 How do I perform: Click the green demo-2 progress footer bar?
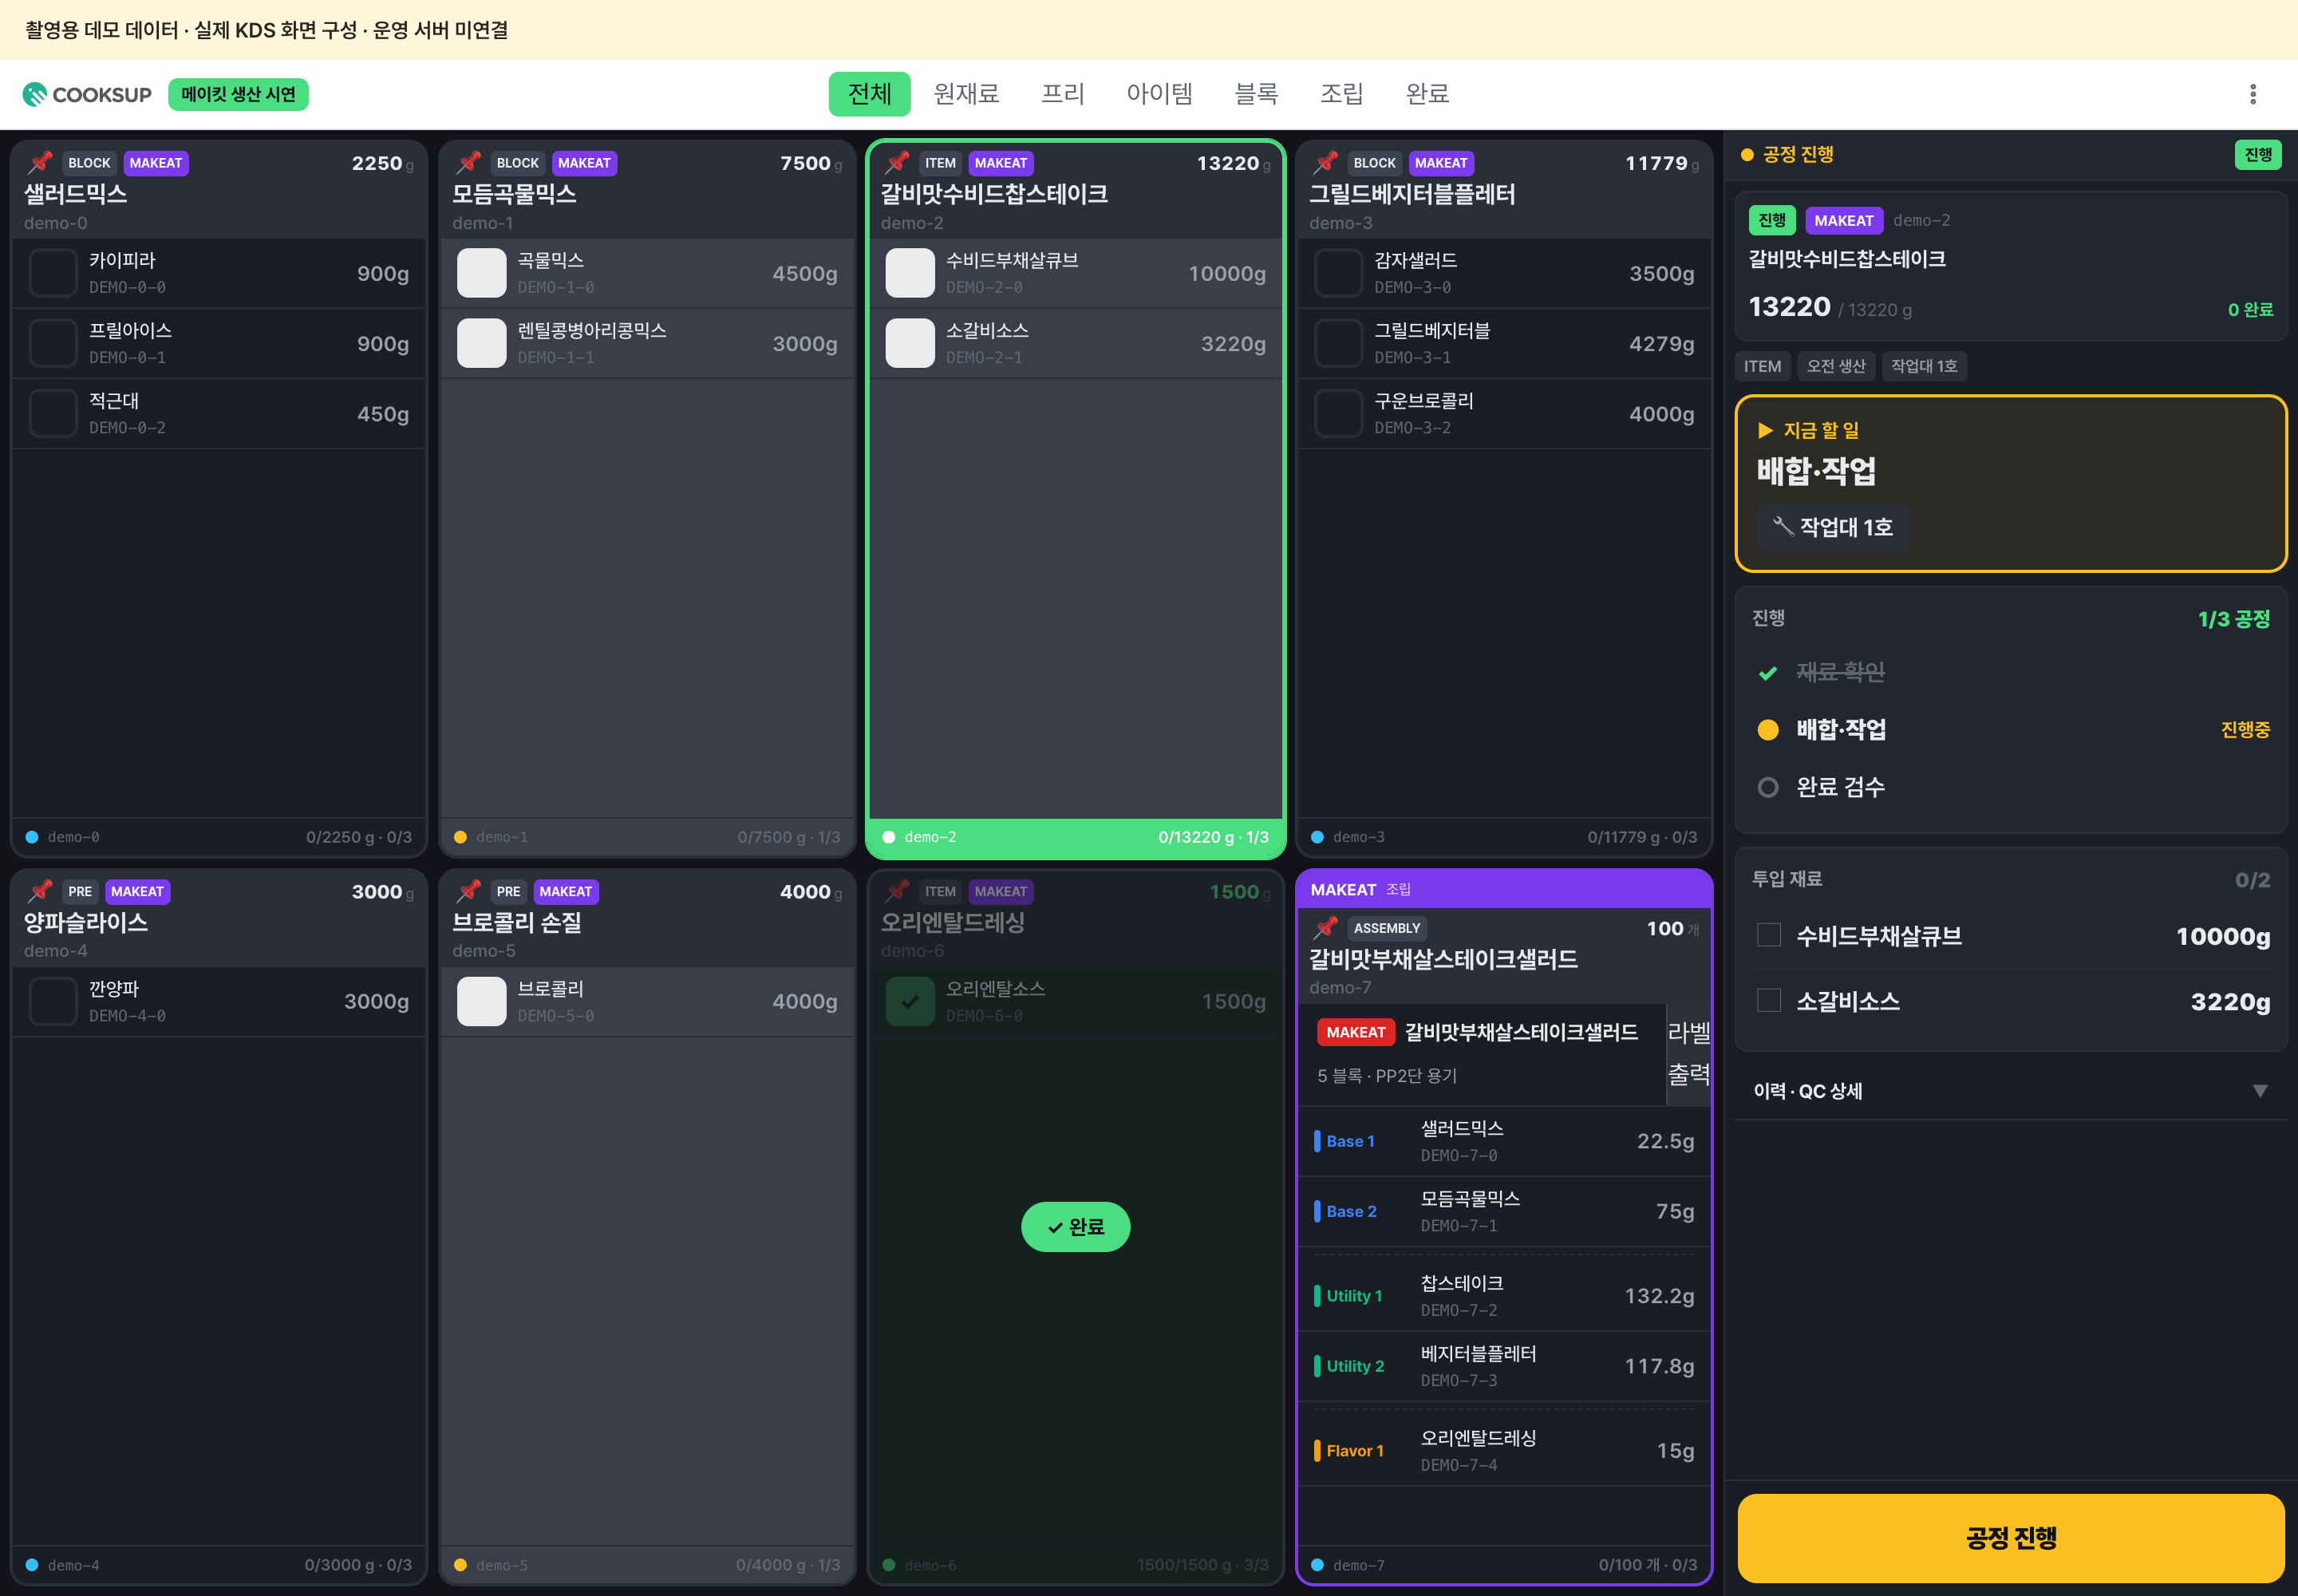[1075, 837]
